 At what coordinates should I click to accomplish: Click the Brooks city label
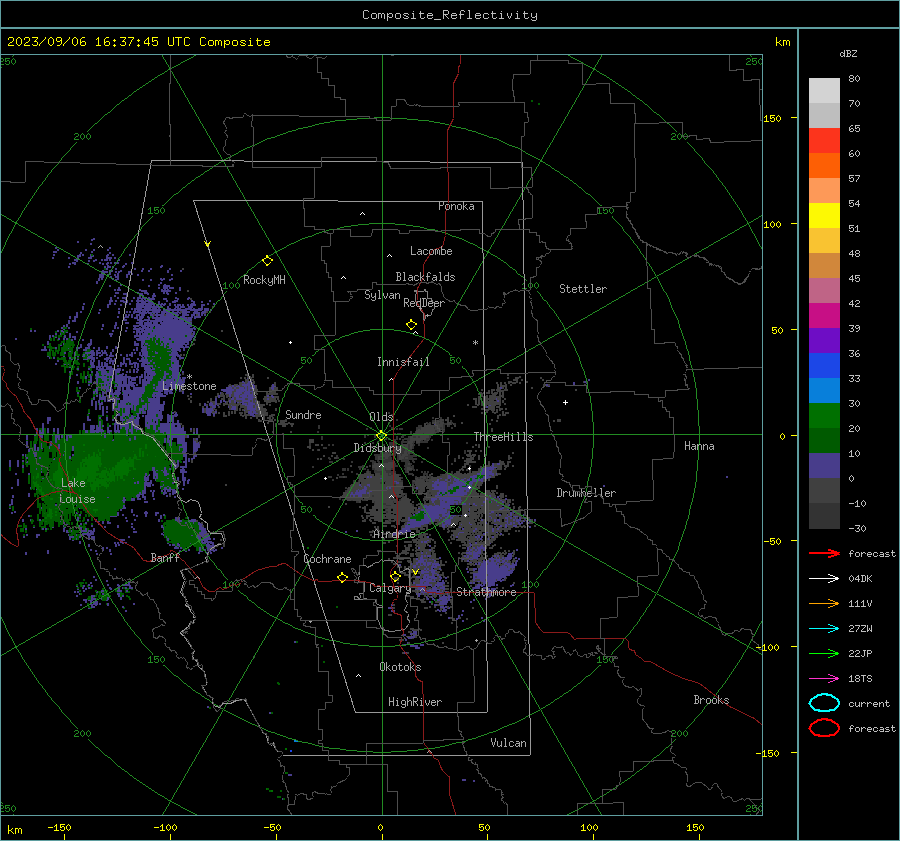(711, 700)
